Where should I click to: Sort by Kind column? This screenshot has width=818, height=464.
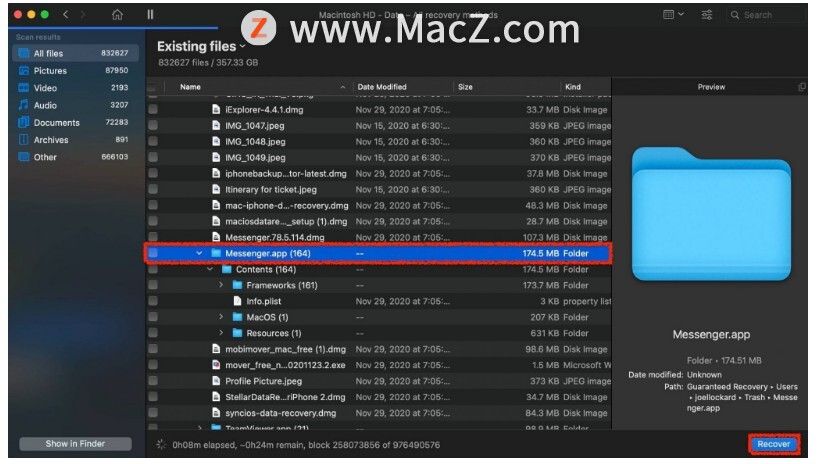573,87
